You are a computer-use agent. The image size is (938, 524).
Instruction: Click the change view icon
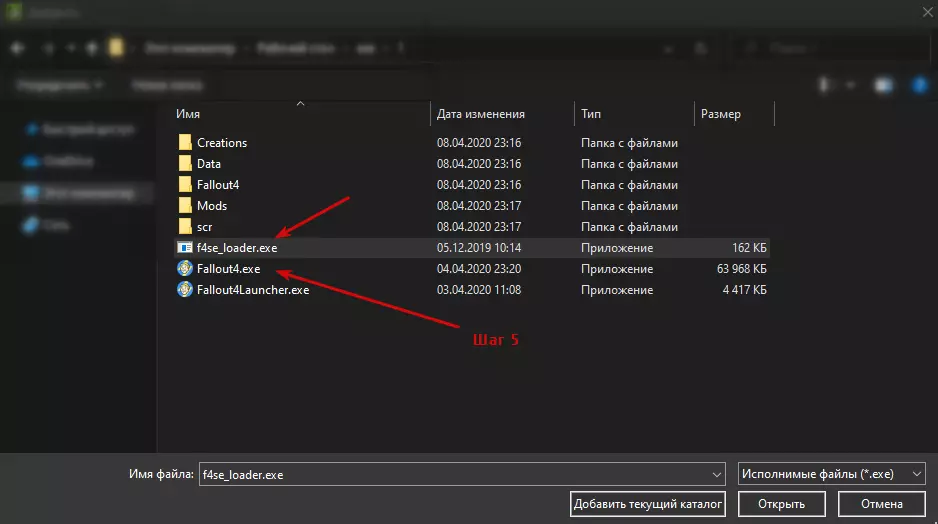click(825, 86)
